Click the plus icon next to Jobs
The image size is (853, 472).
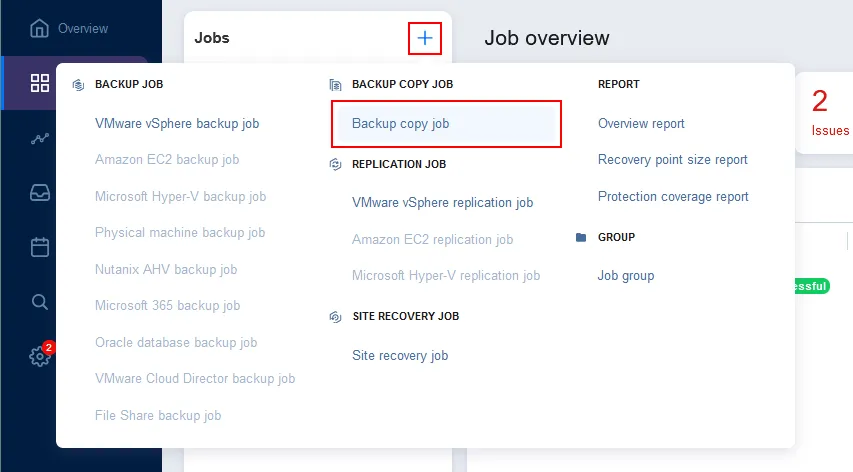425,38
